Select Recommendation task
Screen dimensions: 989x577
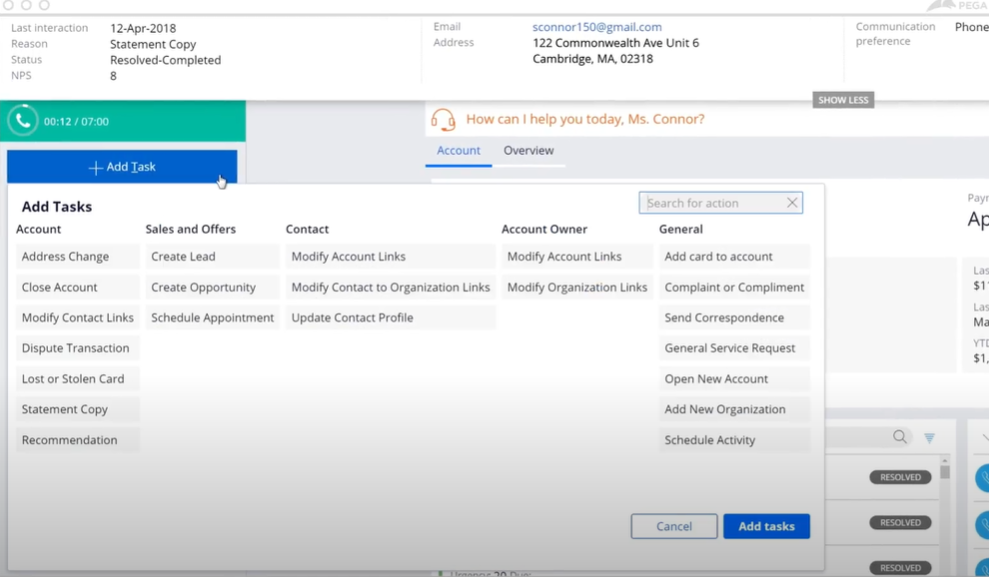click(78, 440)
